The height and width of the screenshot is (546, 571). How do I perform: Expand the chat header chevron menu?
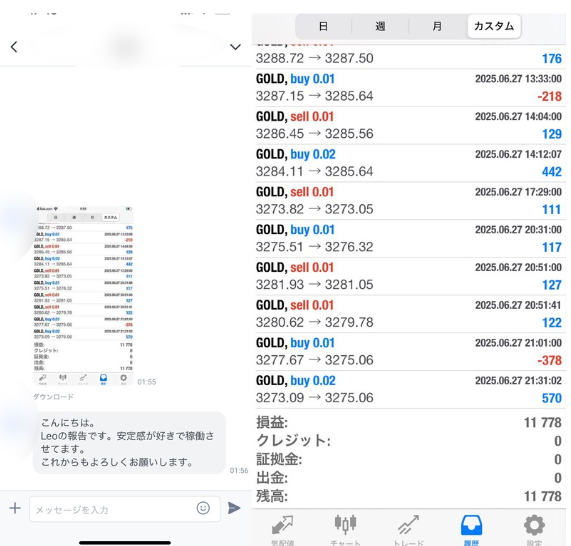(235, 47)
